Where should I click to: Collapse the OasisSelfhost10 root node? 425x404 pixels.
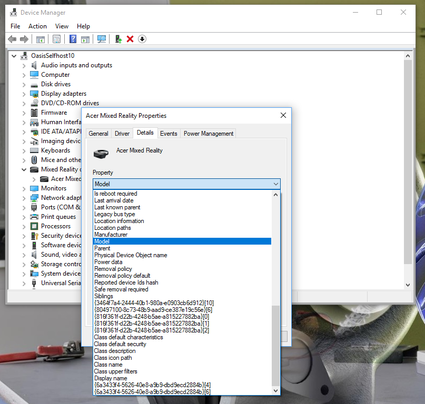coord(14,56)
